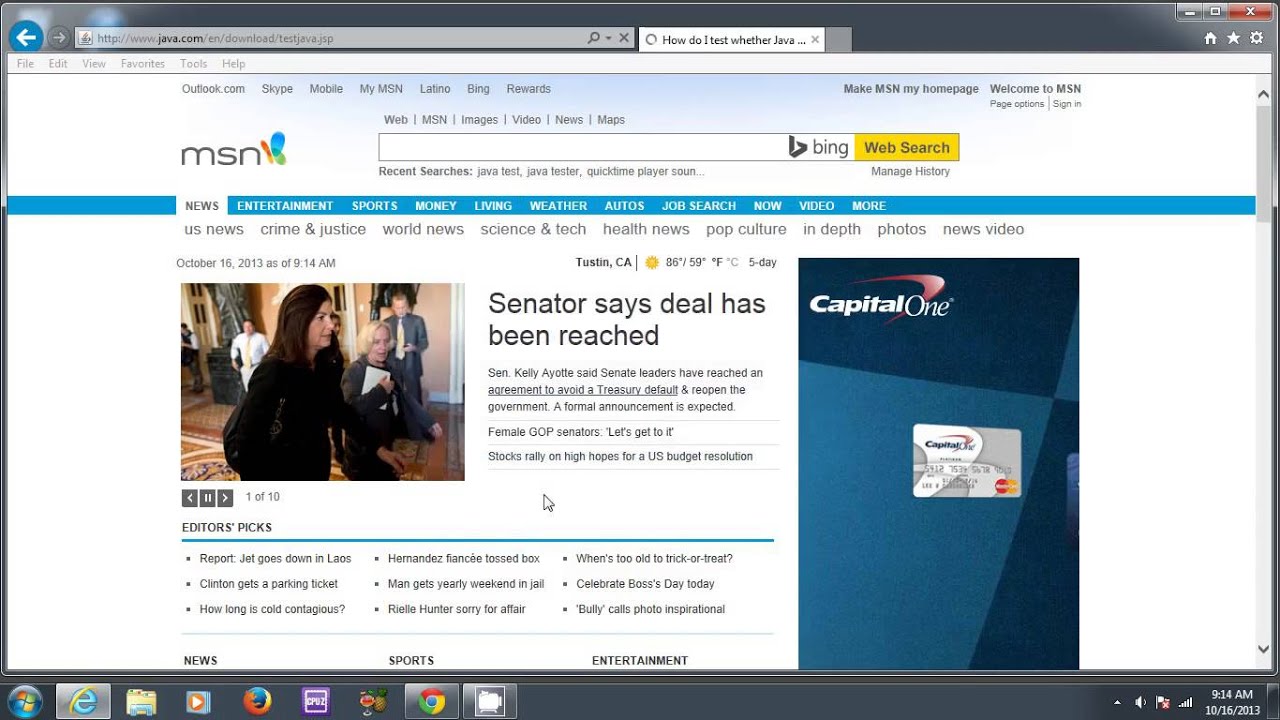Pause the news slideshow
The height and width of the screenshot is (720, 1280).
tap(207, 498)
